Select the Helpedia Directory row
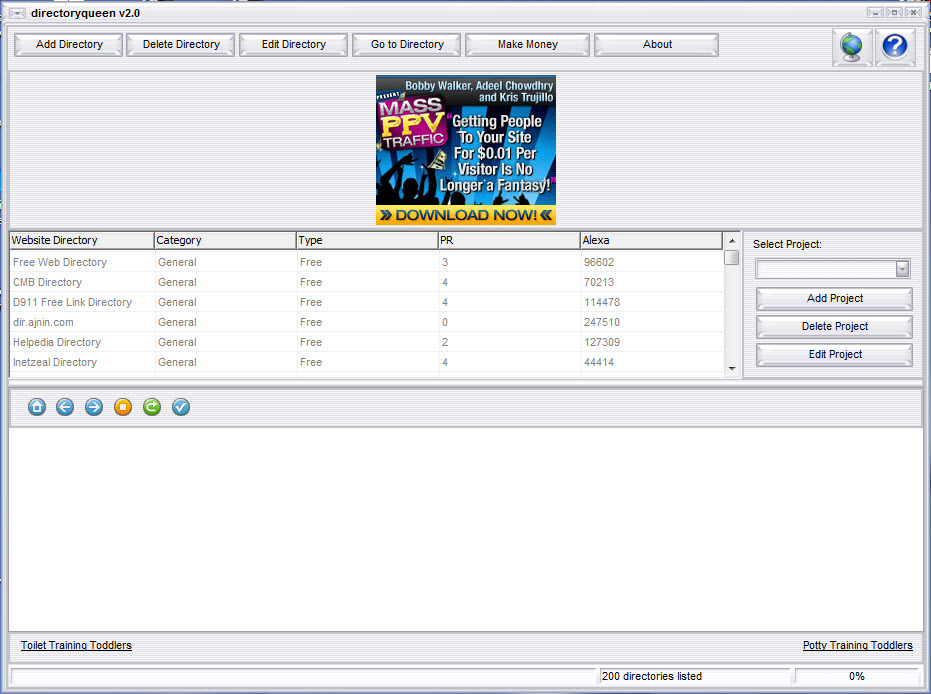 (366, 343)
